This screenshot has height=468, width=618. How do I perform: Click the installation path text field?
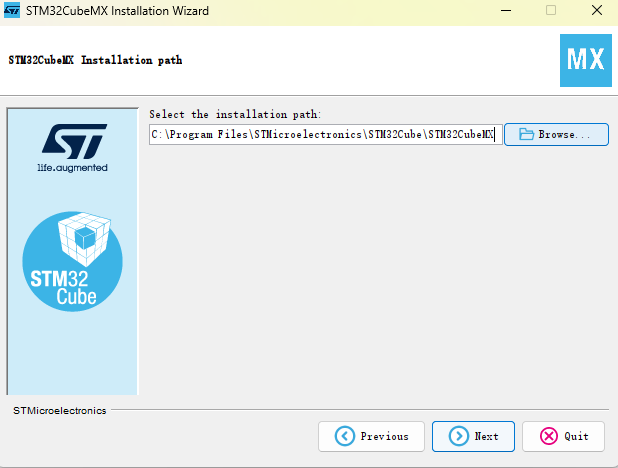326,134
